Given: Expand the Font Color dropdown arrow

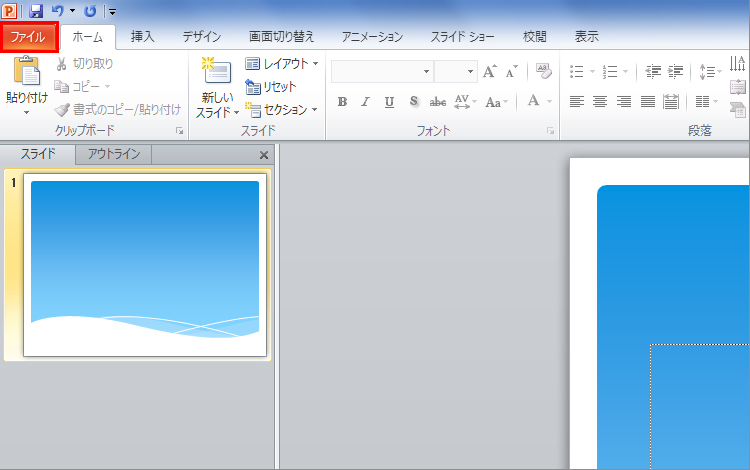Looking at the screenshot, I should coord(549,101).
